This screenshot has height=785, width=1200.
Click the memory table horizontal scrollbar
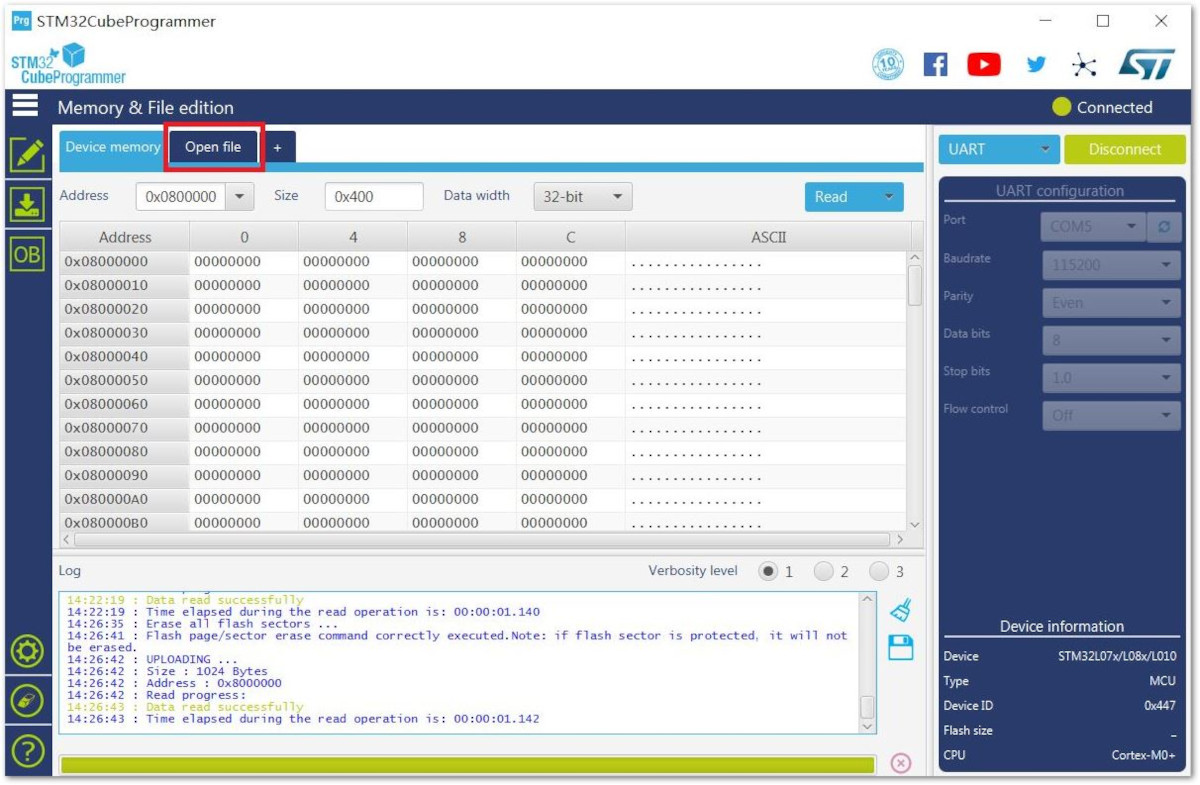click(x=484, y=539)
